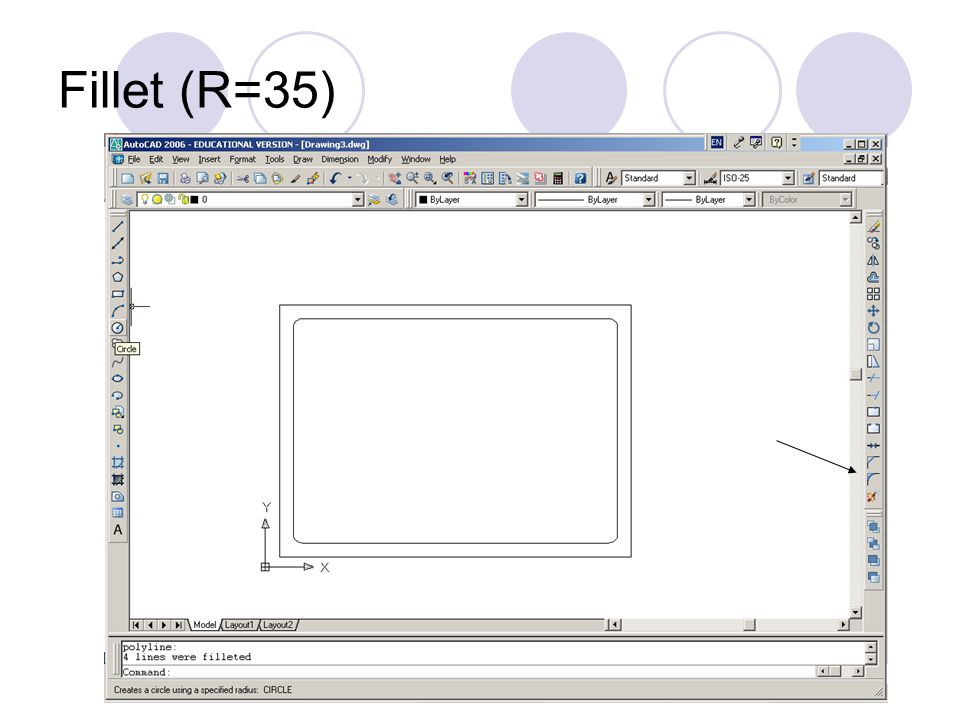Open the Draw menu
This screenshot has height=720, width=960.
303,159
